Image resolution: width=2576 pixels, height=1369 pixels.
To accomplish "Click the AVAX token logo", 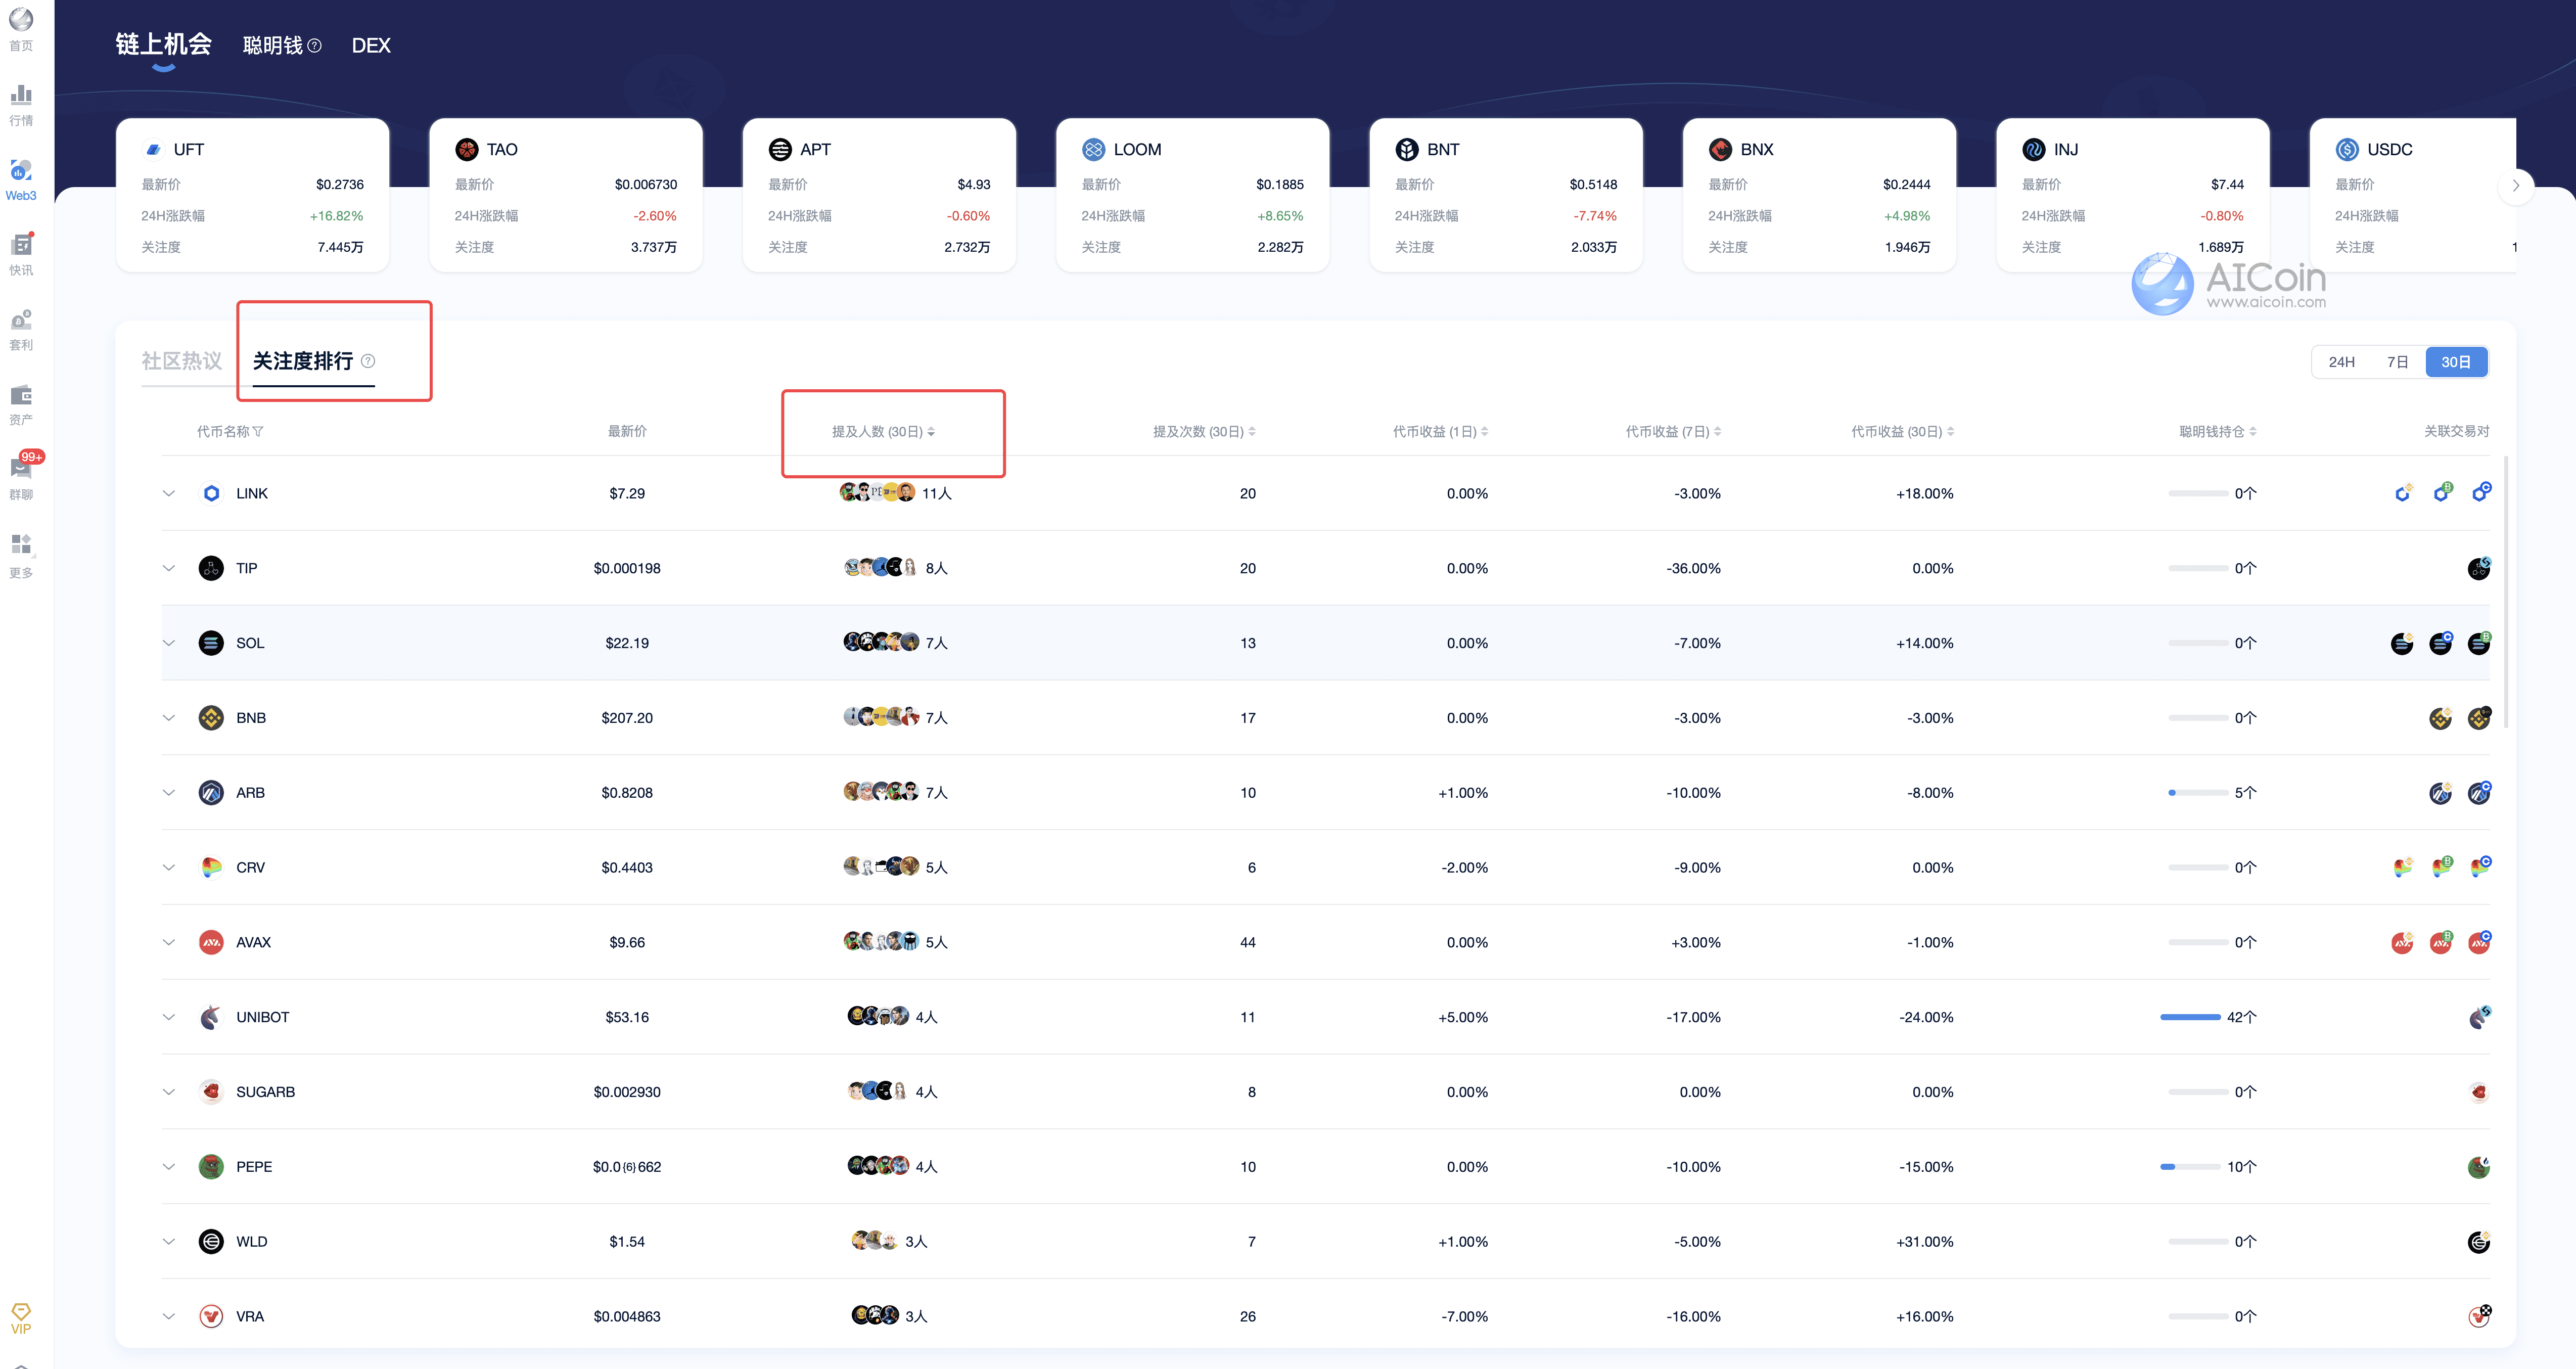I will [x=211, y=942].
